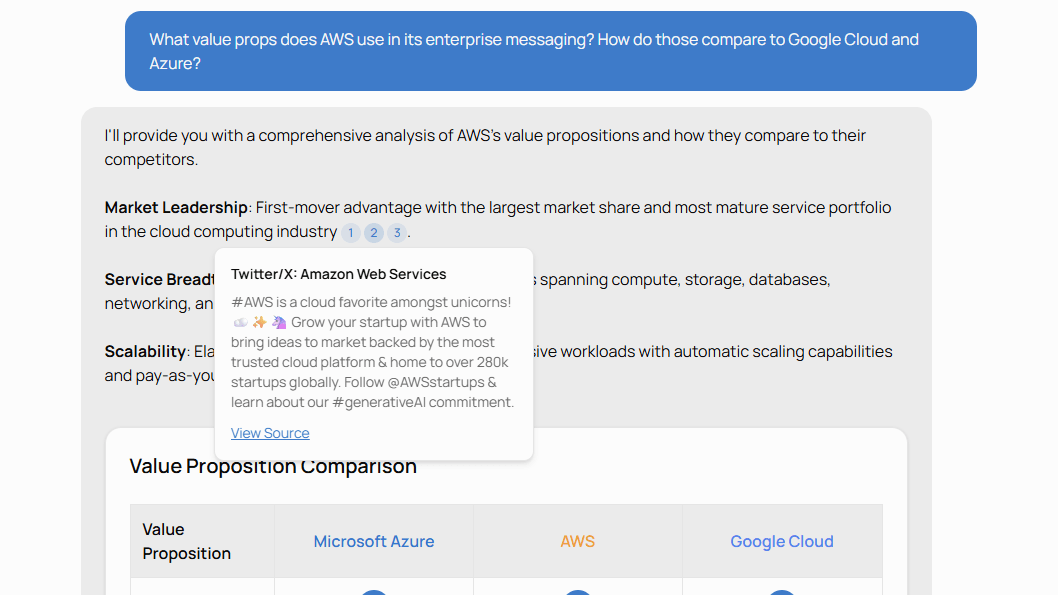Click the sparkles emoji in the tweet popup
The height and width of the screenshot is (595, 1058).
[259, 322]
